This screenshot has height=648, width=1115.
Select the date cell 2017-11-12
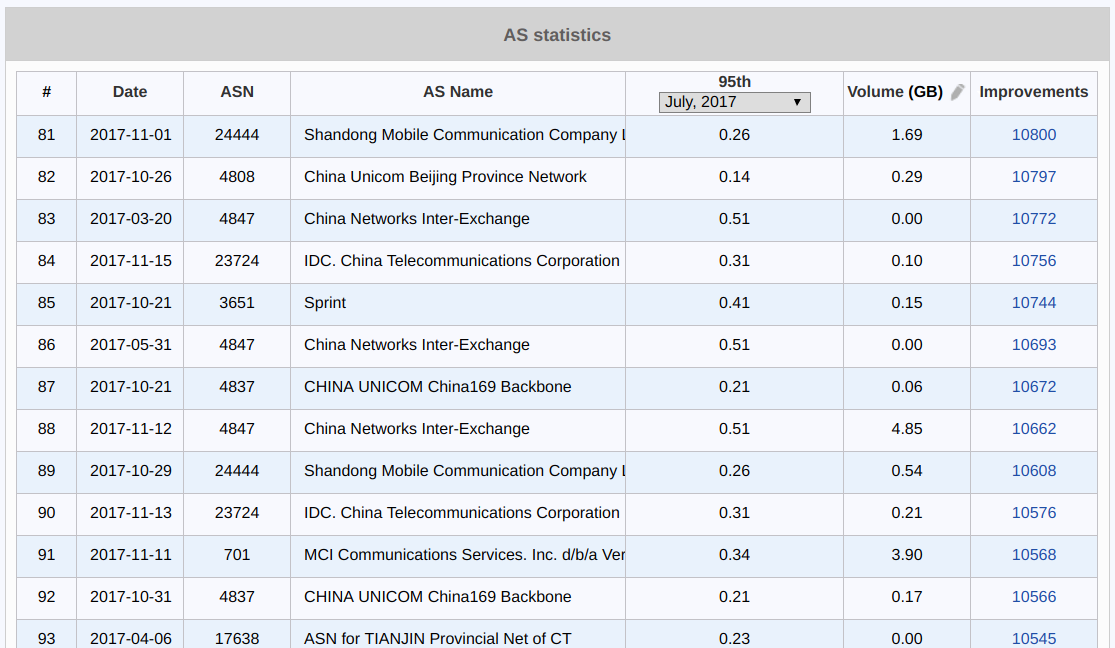point(130,429)
